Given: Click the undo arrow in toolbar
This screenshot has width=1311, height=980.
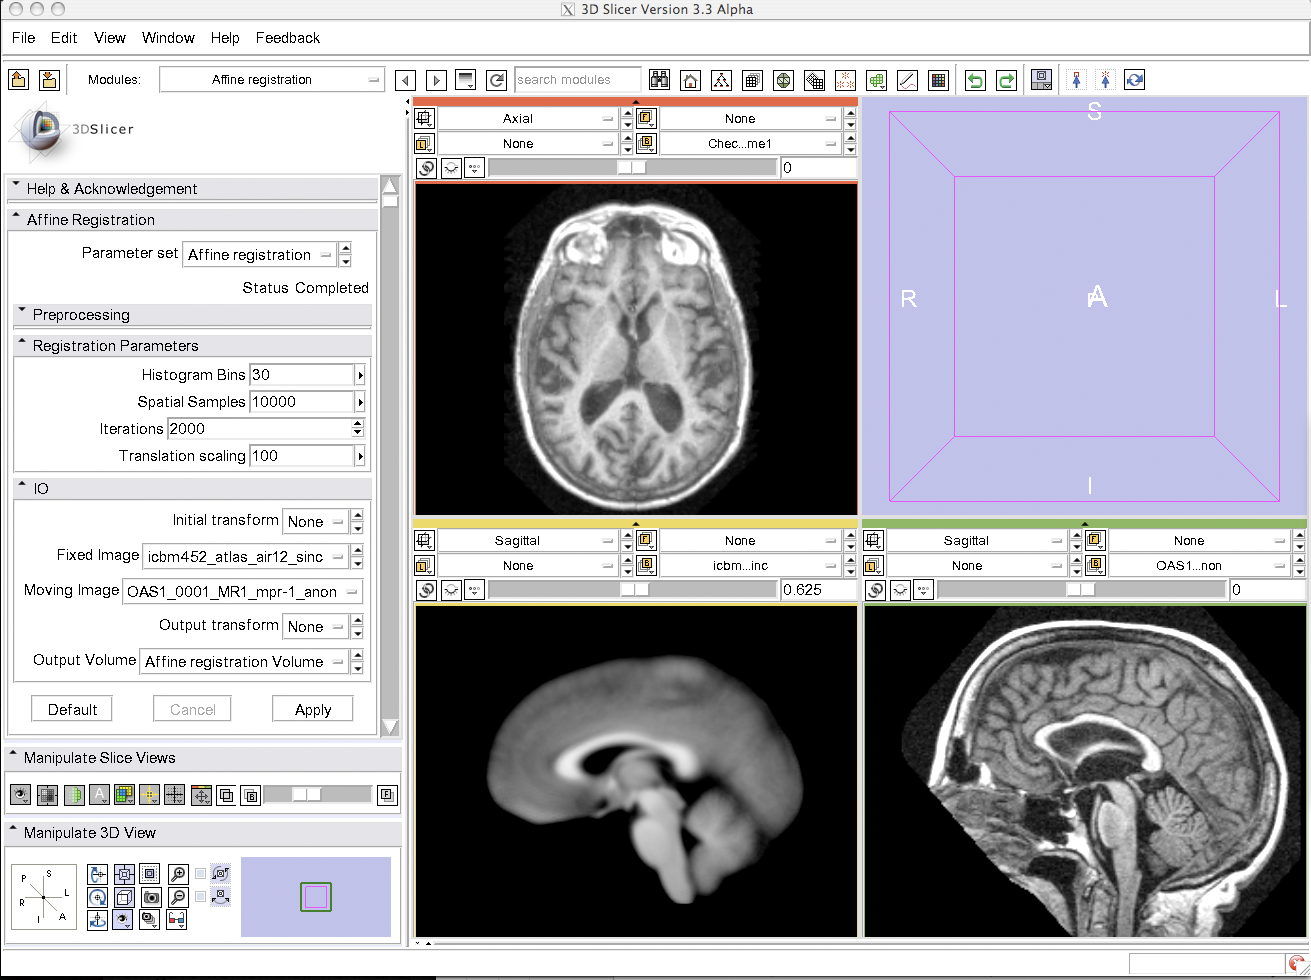Looking at the screenshot, I should click(974, 80).
